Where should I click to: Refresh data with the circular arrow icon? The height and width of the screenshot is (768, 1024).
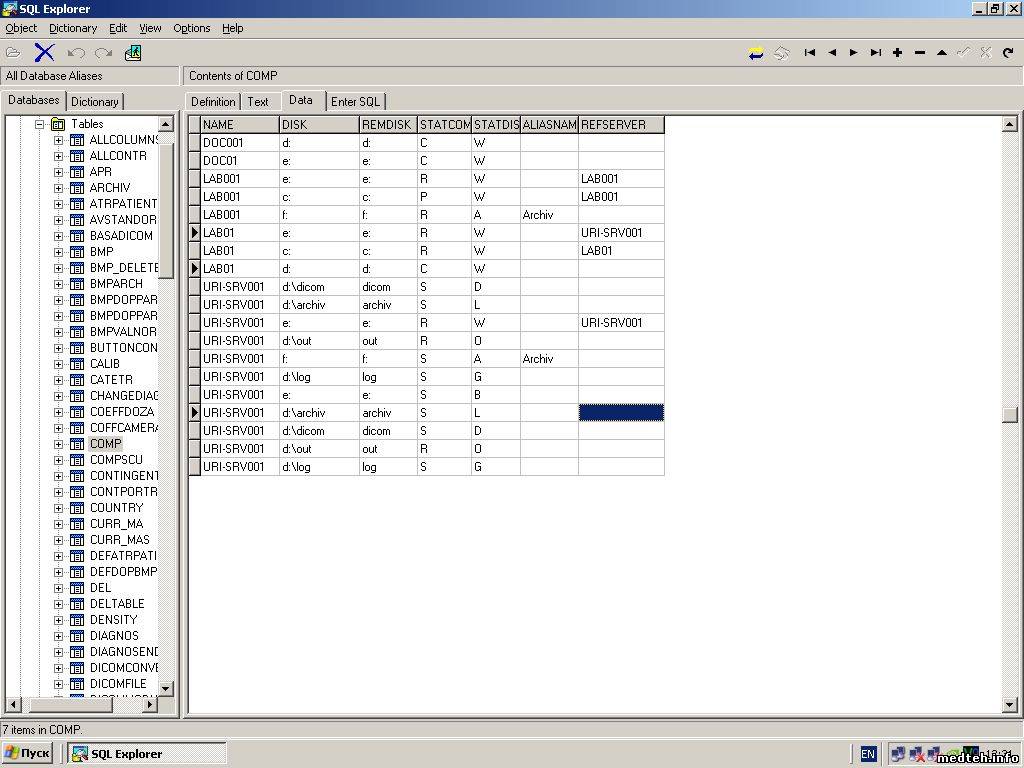(1008, 53)
